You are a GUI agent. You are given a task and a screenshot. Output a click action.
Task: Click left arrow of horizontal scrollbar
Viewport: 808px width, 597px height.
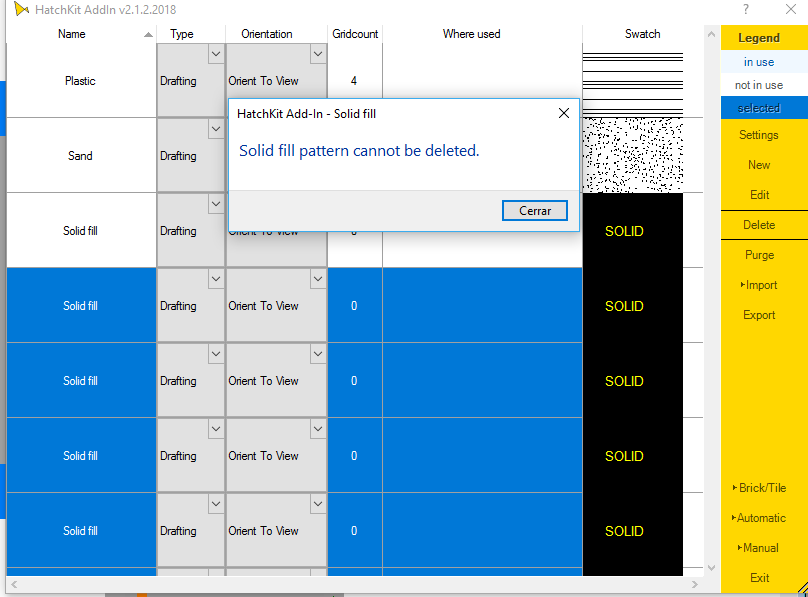coord(14,584)
